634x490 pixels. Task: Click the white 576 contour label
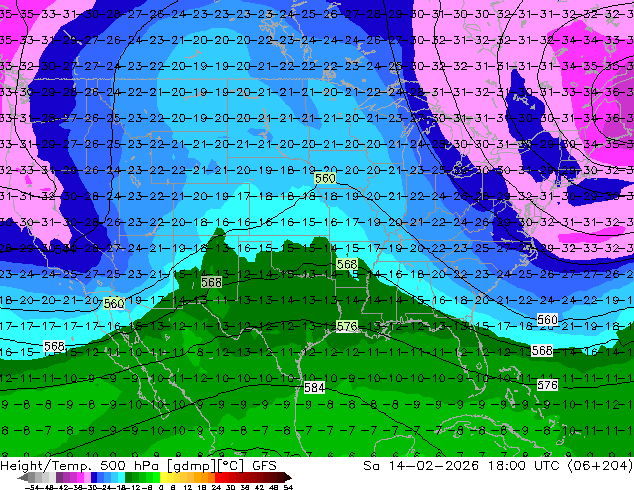pyautogui.click(x=547, y=385)
